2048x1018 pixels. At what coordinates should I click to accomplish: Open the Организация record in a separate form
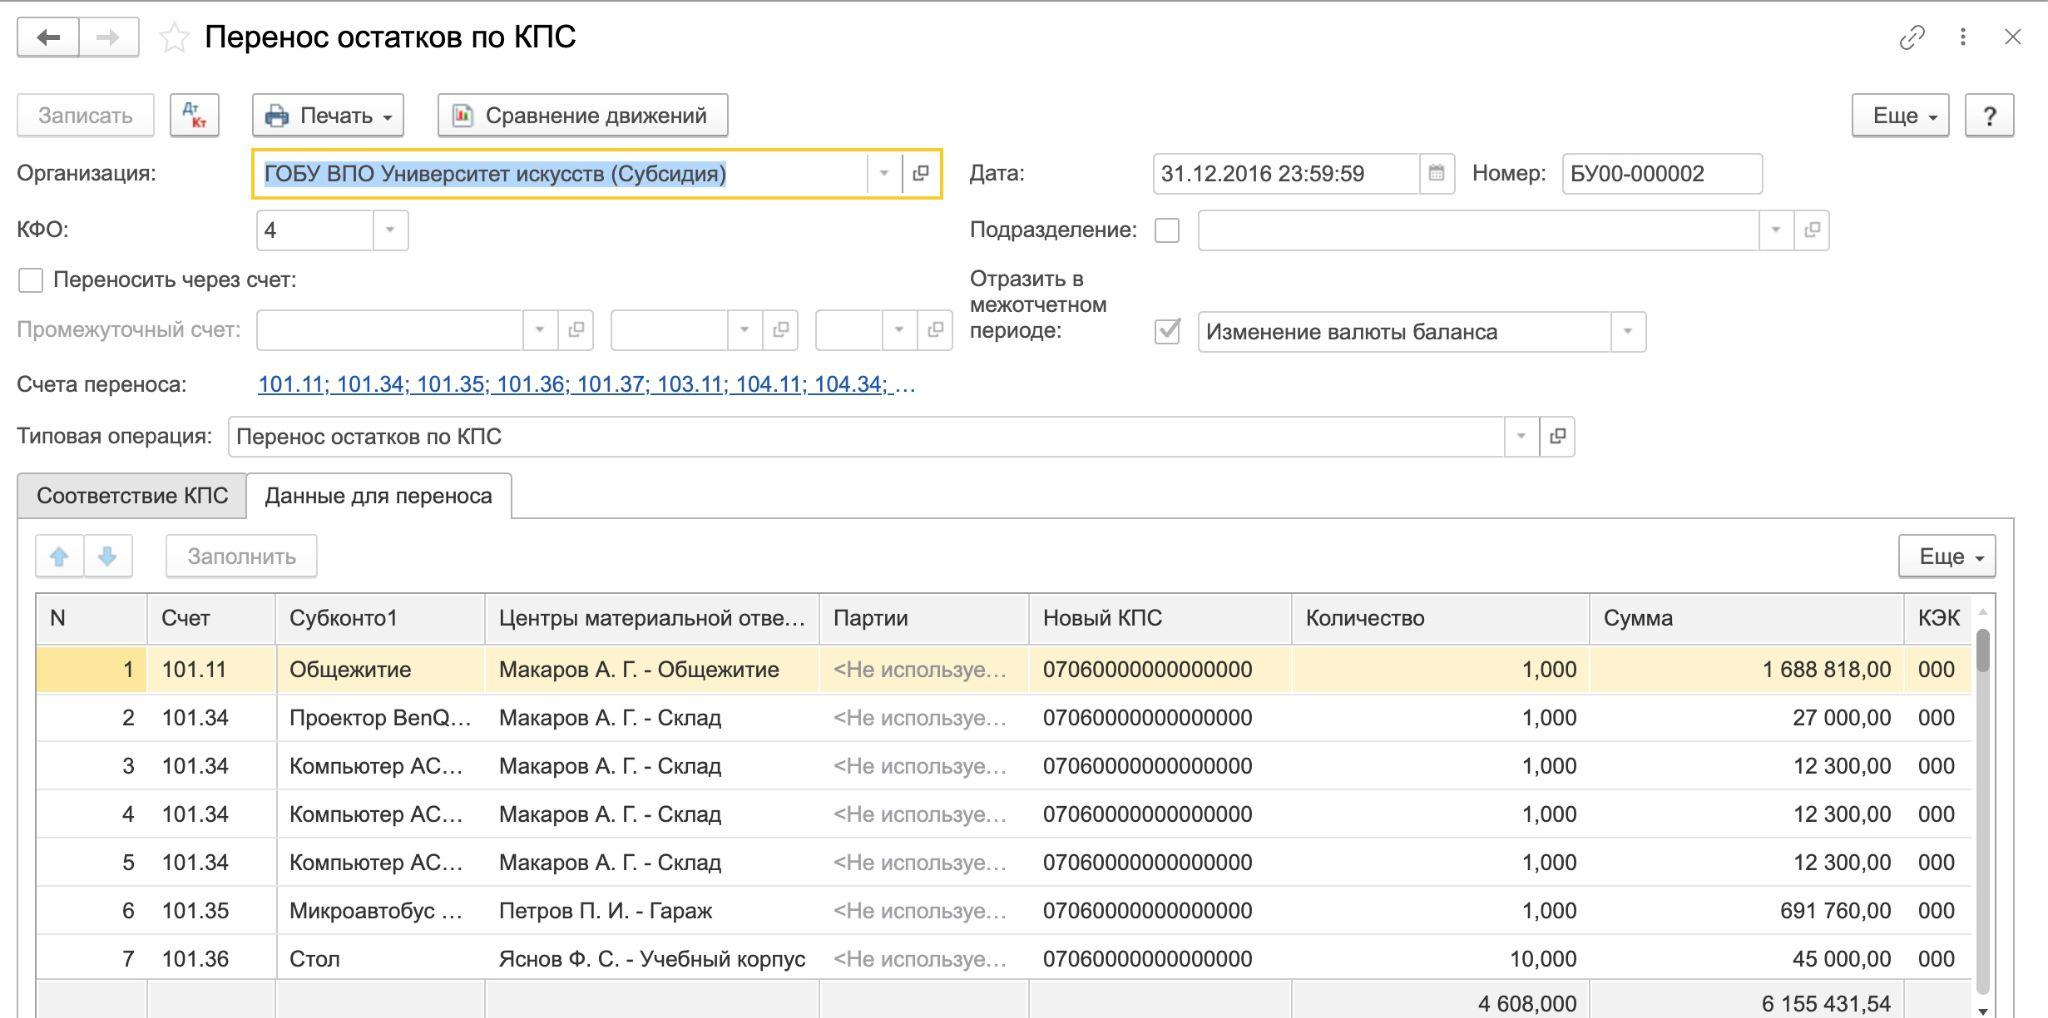click(920, 173)
